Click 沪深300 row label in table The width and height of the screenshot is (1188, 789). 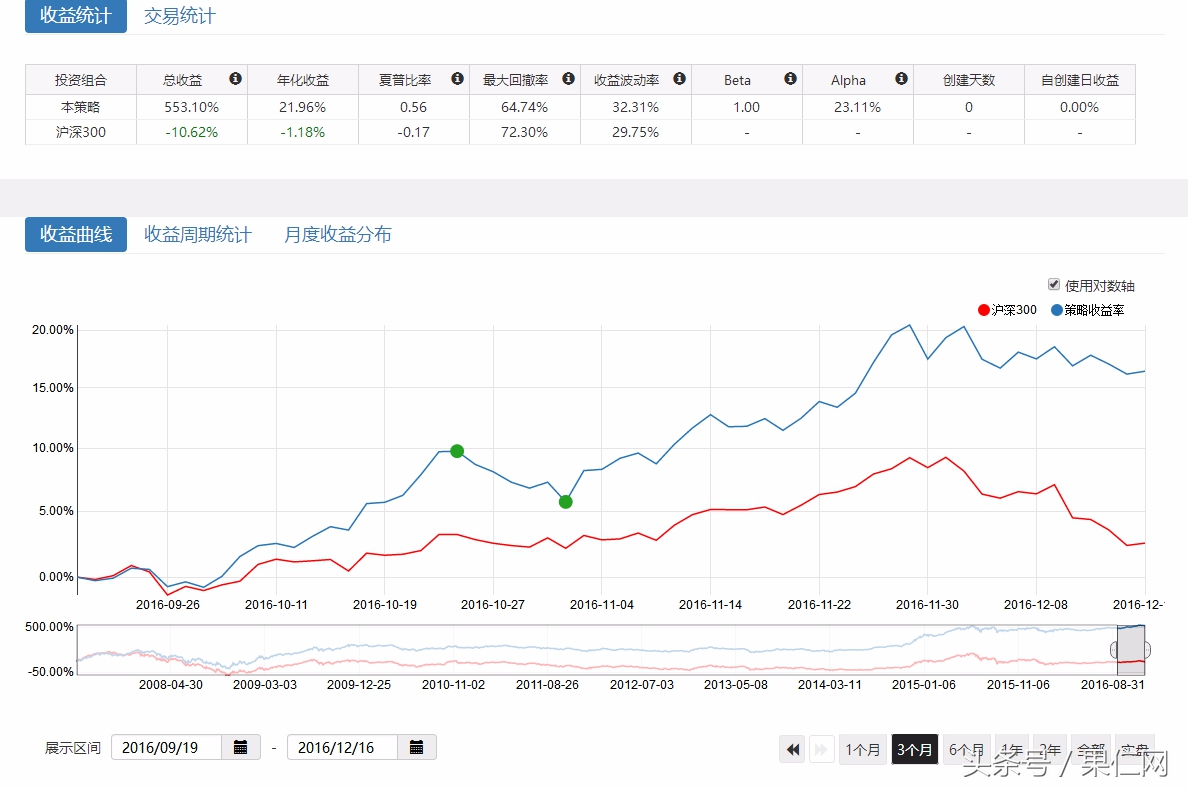coord(81,132)
